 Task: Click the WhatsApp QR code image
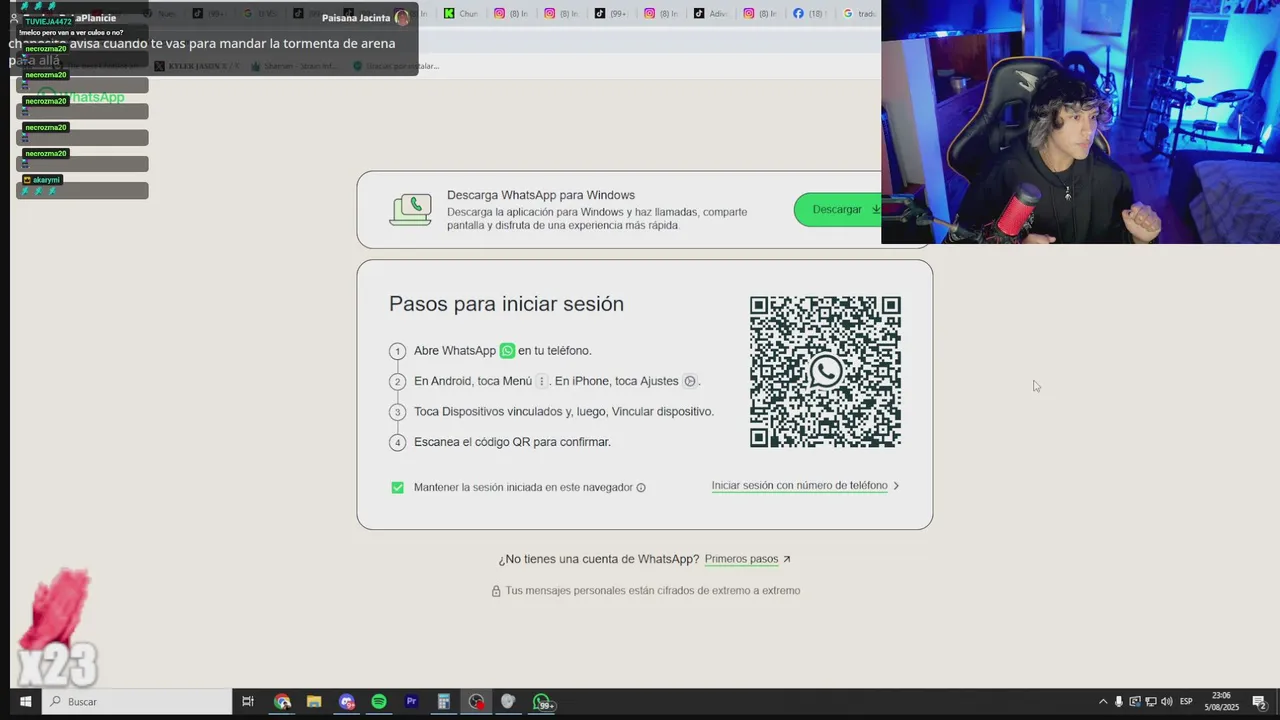[x=825, y=372]
